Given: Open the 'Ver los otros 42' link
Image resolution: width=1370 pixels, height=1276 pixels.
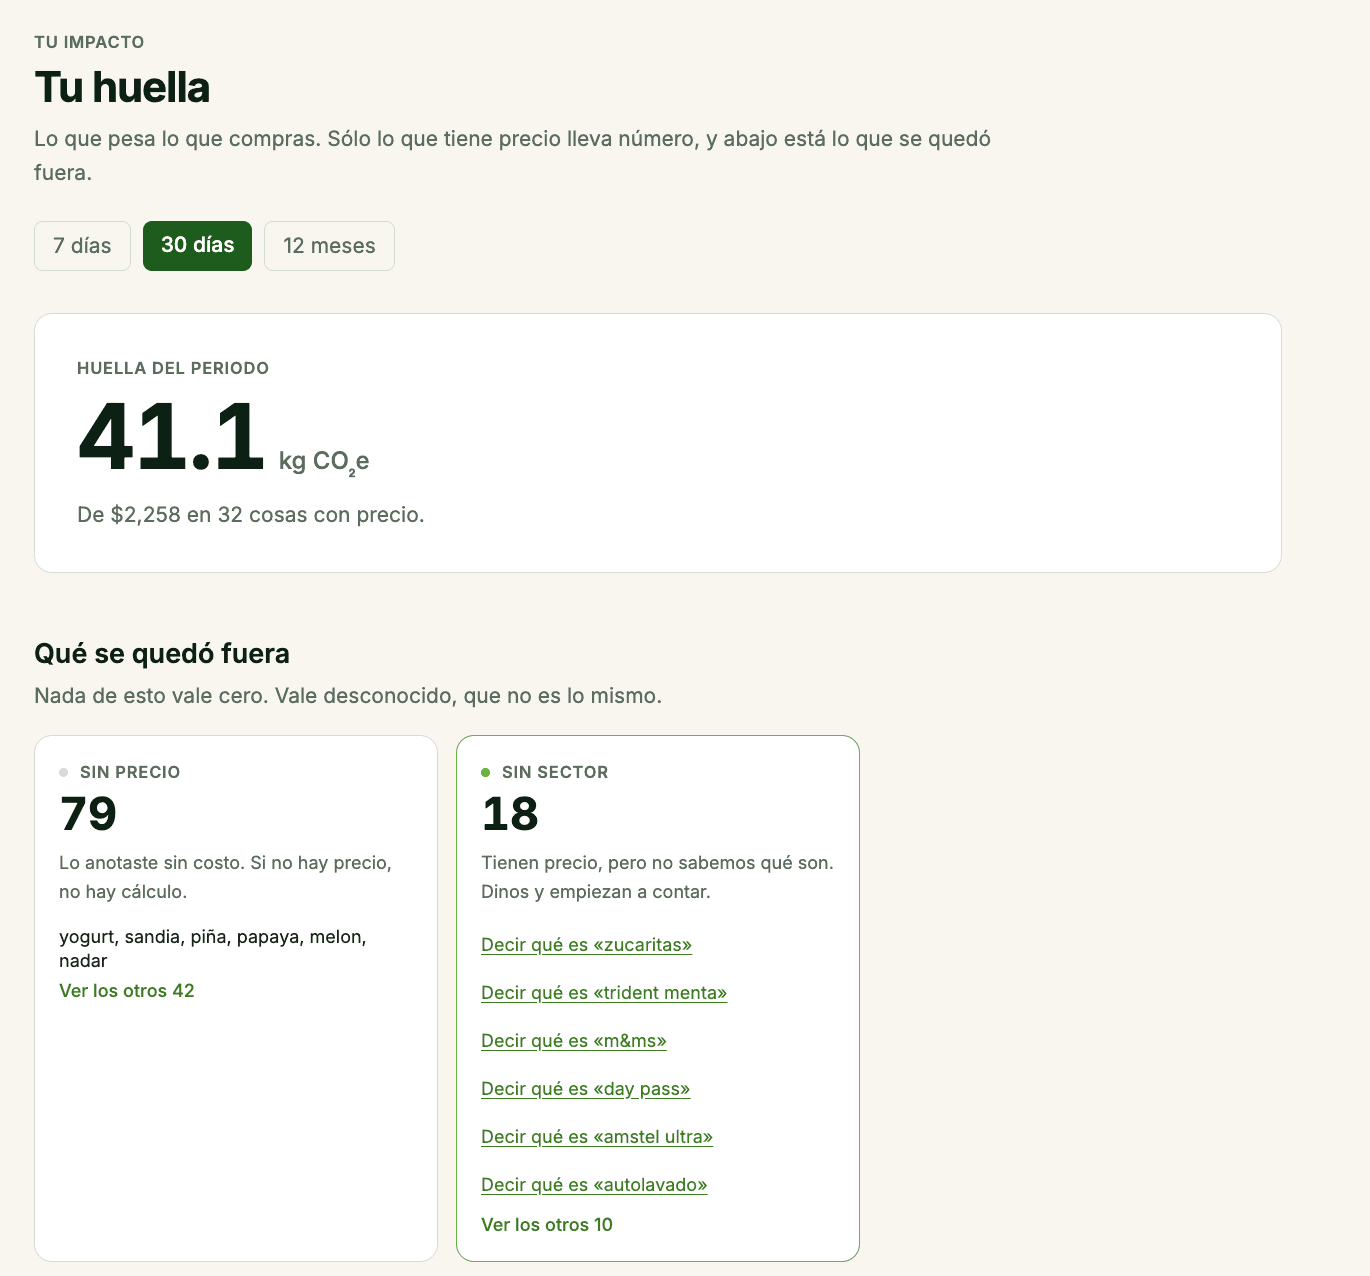Looking at the screenshot, I should [127, 991].
